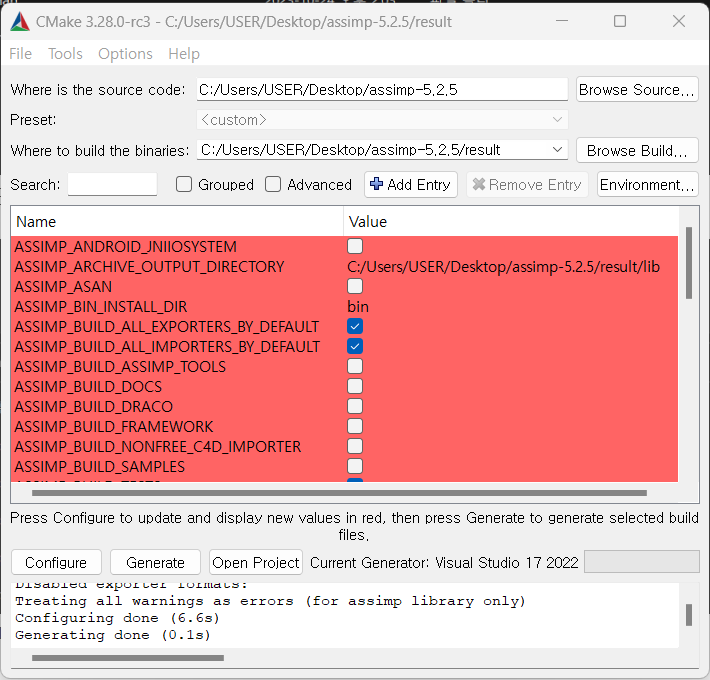Click Browse Source button
The image size is (710, 680).
[x=637, y=89]
